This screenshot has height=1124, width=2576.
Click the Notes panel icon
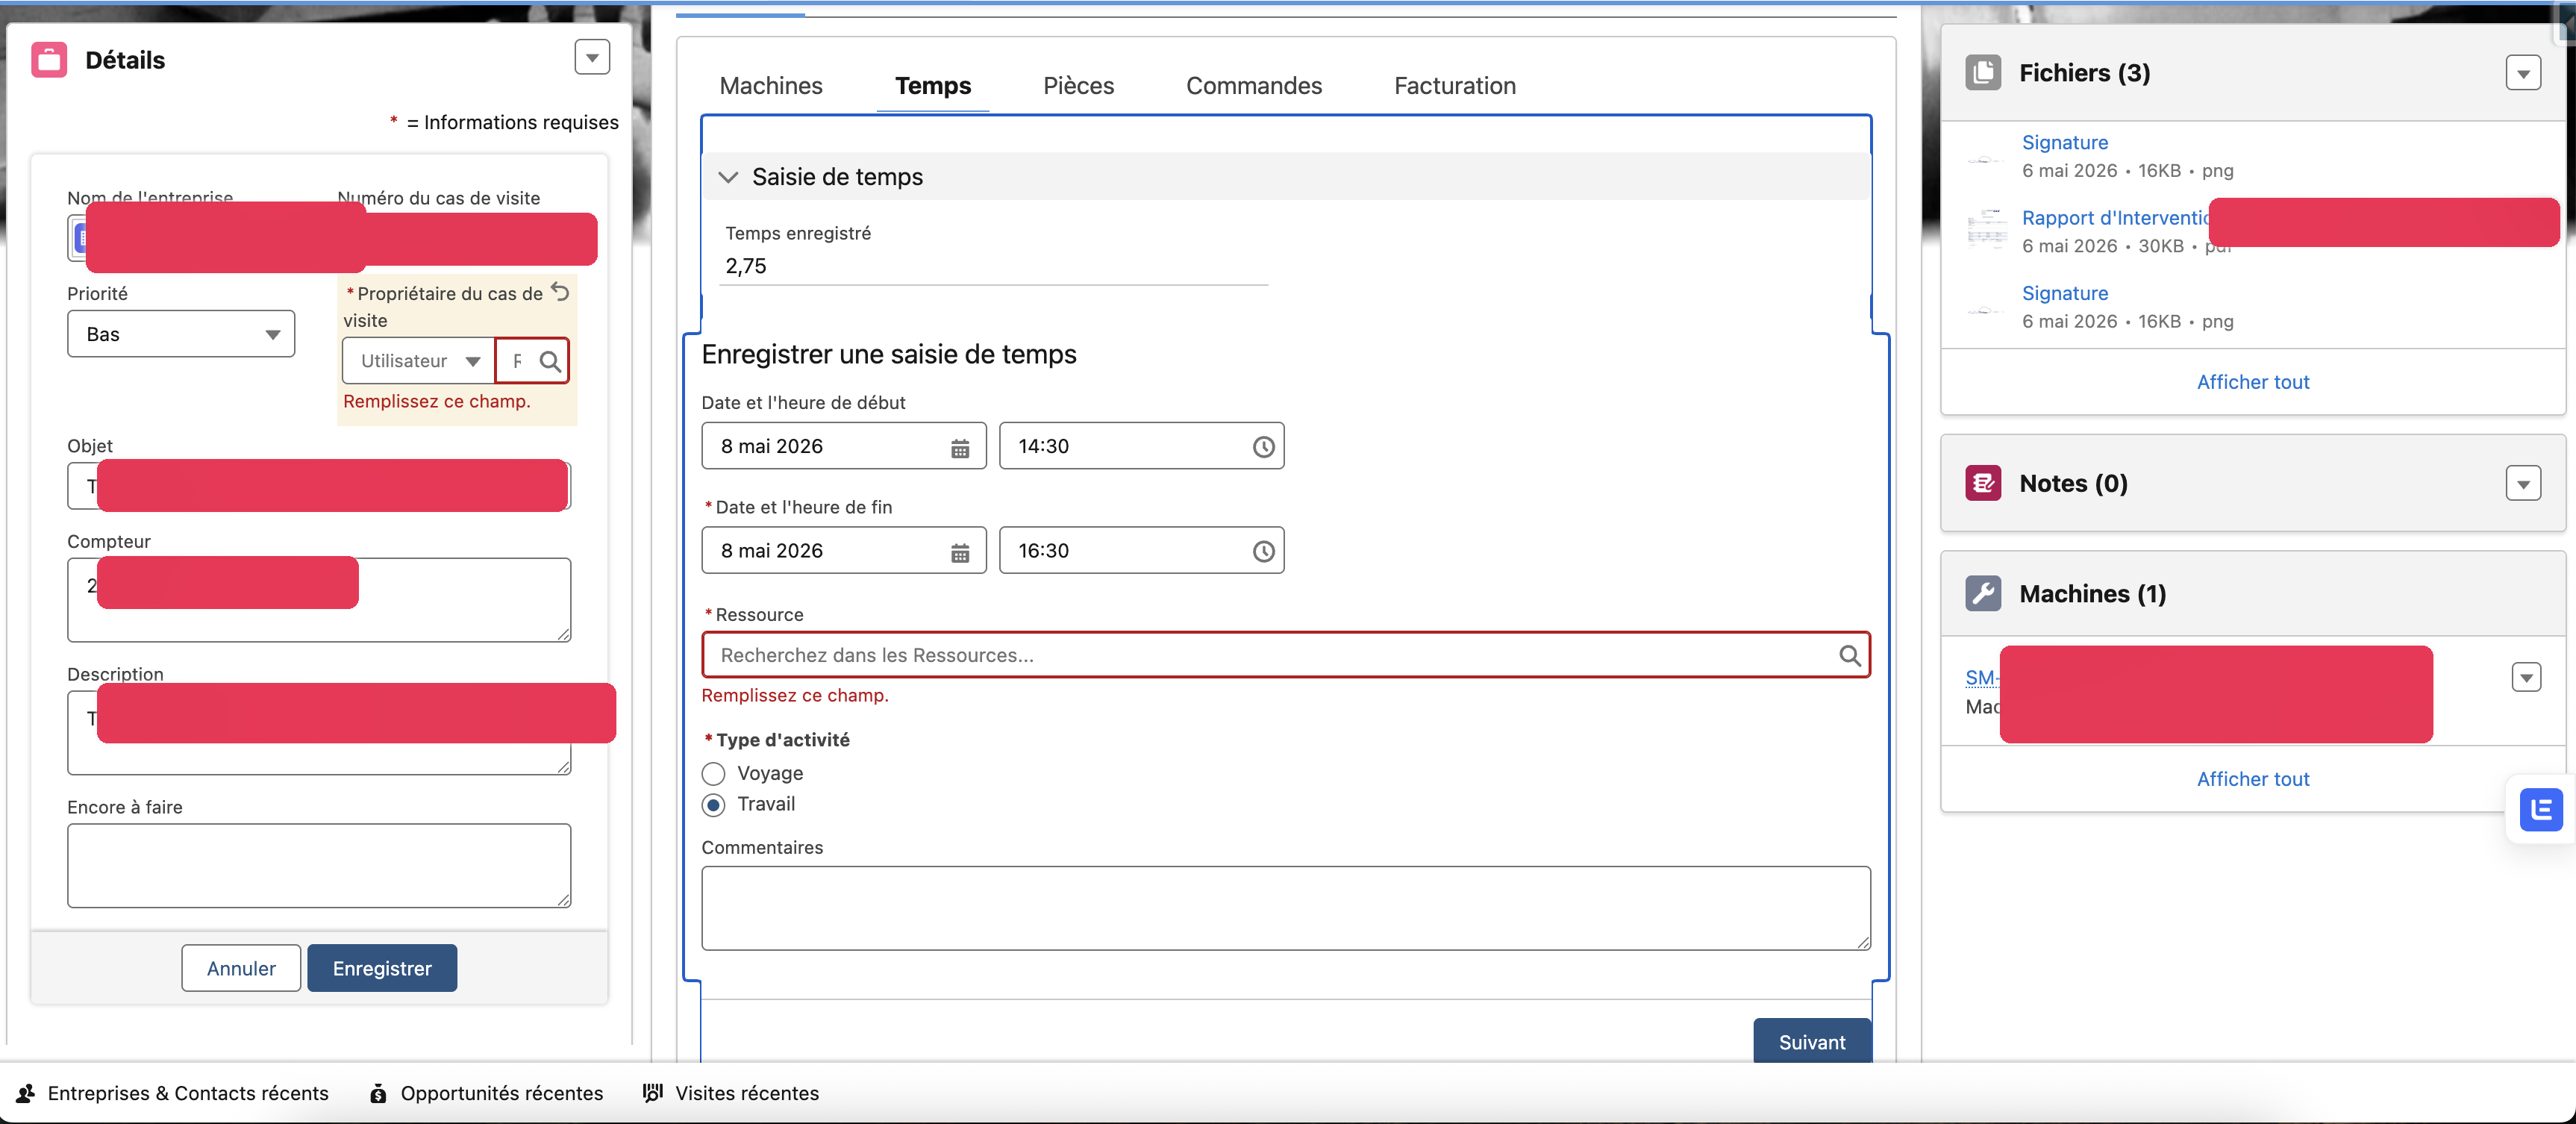click(x=1983, y=483)
